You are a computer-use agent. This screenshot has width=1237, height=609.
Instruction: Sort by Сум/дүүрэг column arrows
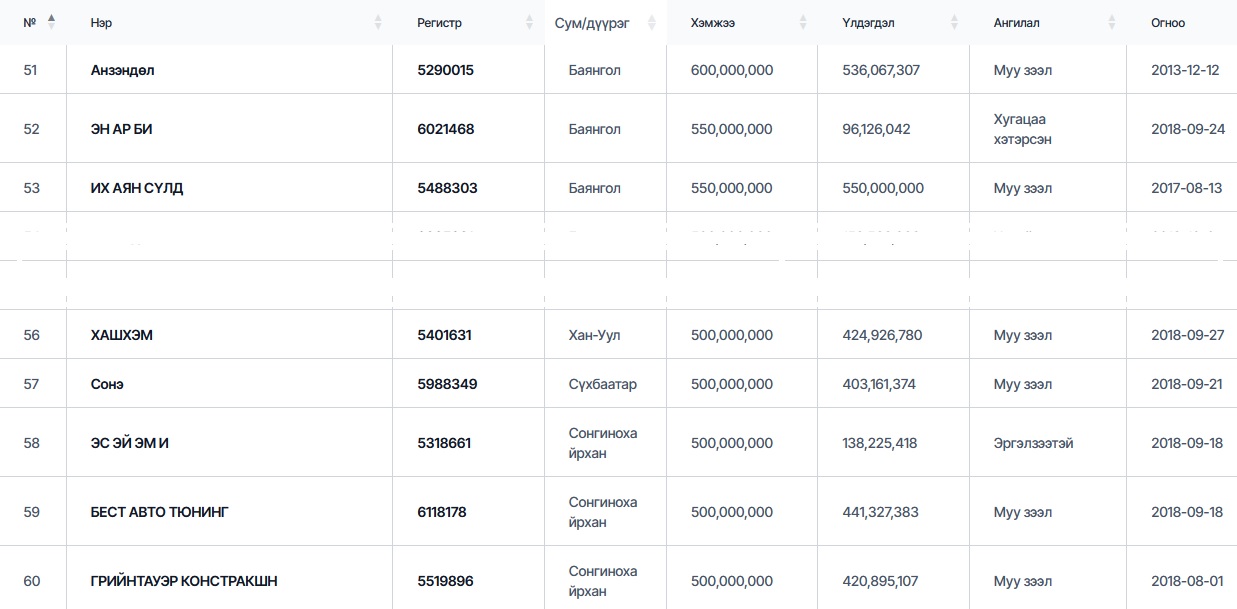(x=652, y=22)
